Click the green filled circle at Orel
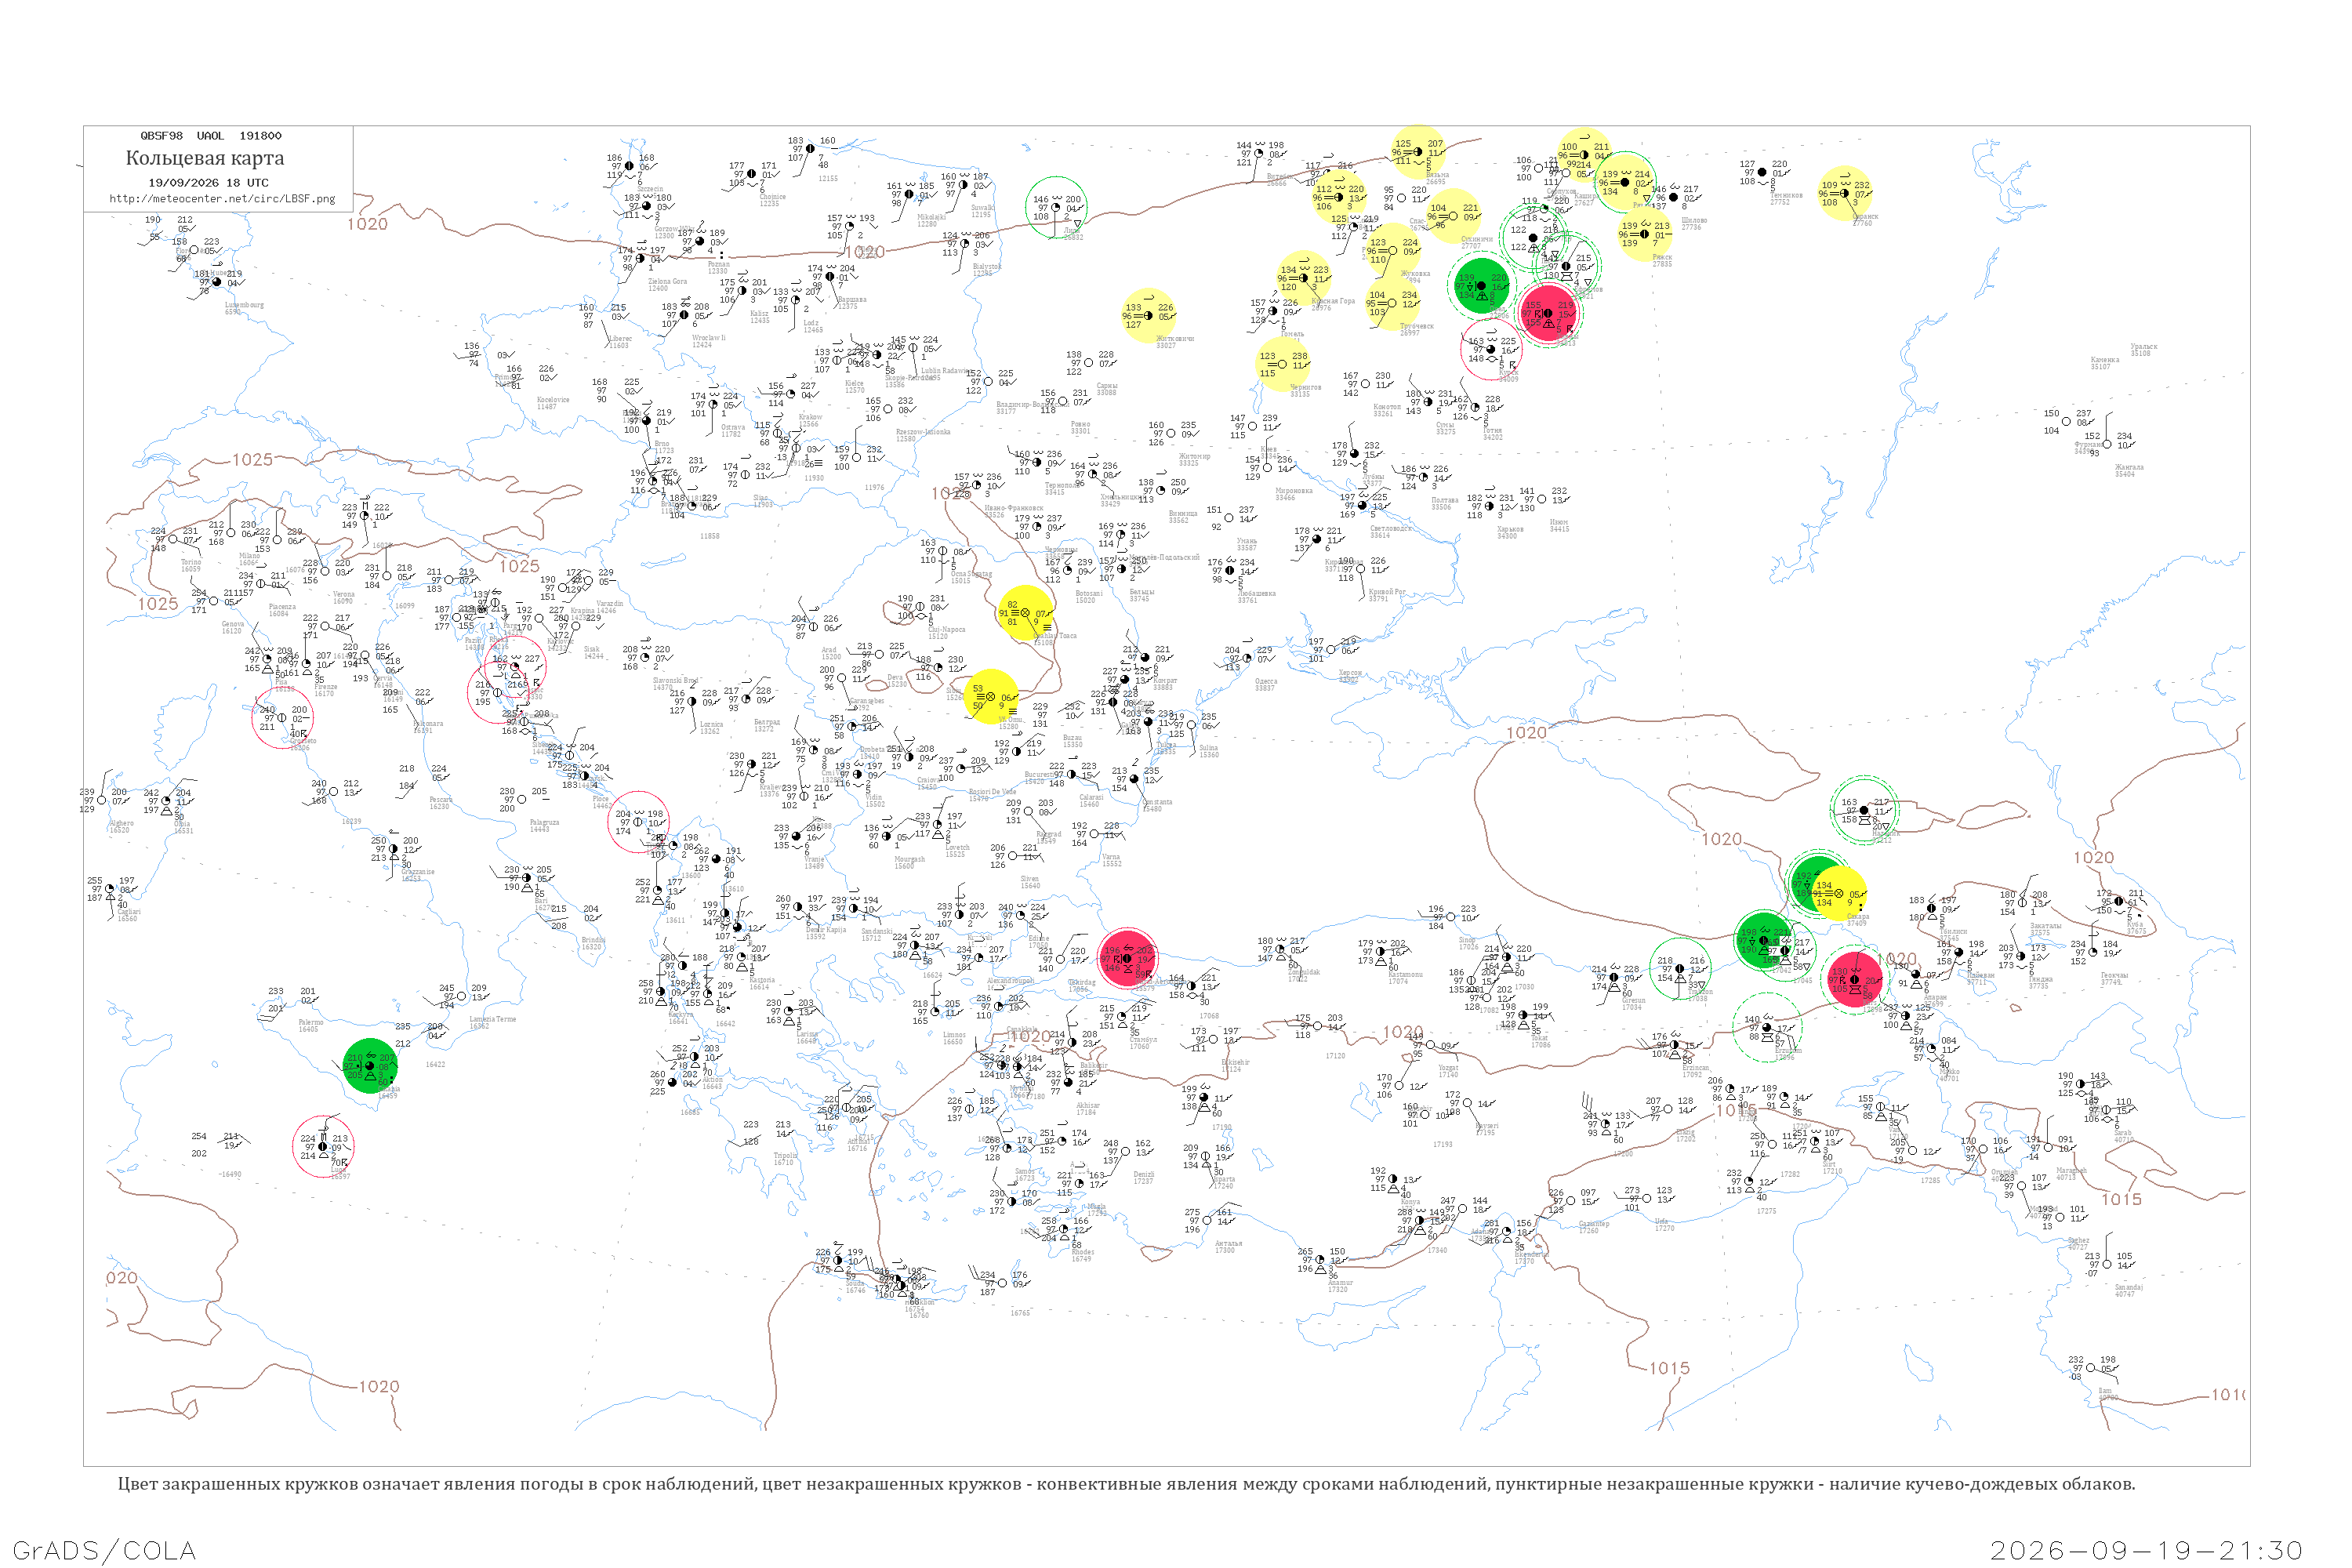The width and height of the screenshot is (2352, 1568). click(1482, 285)
